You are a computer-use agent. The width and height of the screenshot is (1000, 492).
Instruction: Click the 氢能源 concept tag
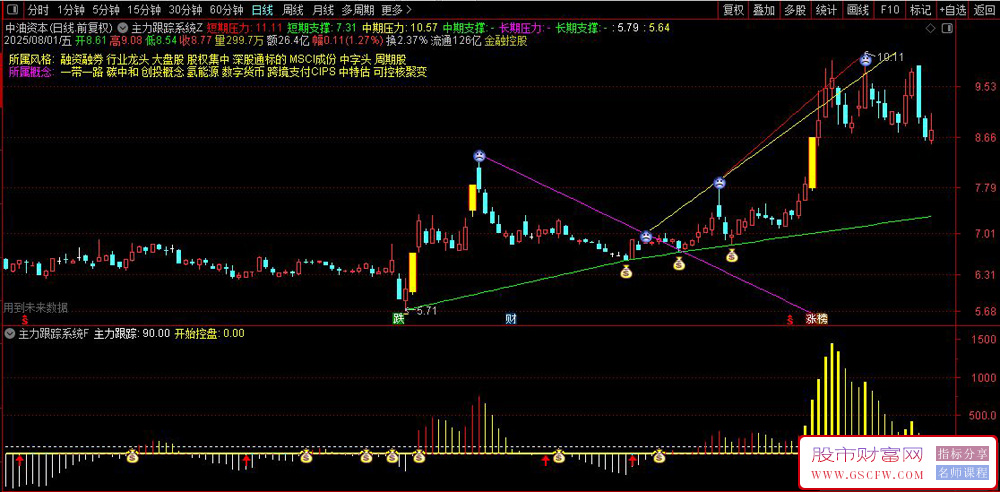(x=203, y=72)
